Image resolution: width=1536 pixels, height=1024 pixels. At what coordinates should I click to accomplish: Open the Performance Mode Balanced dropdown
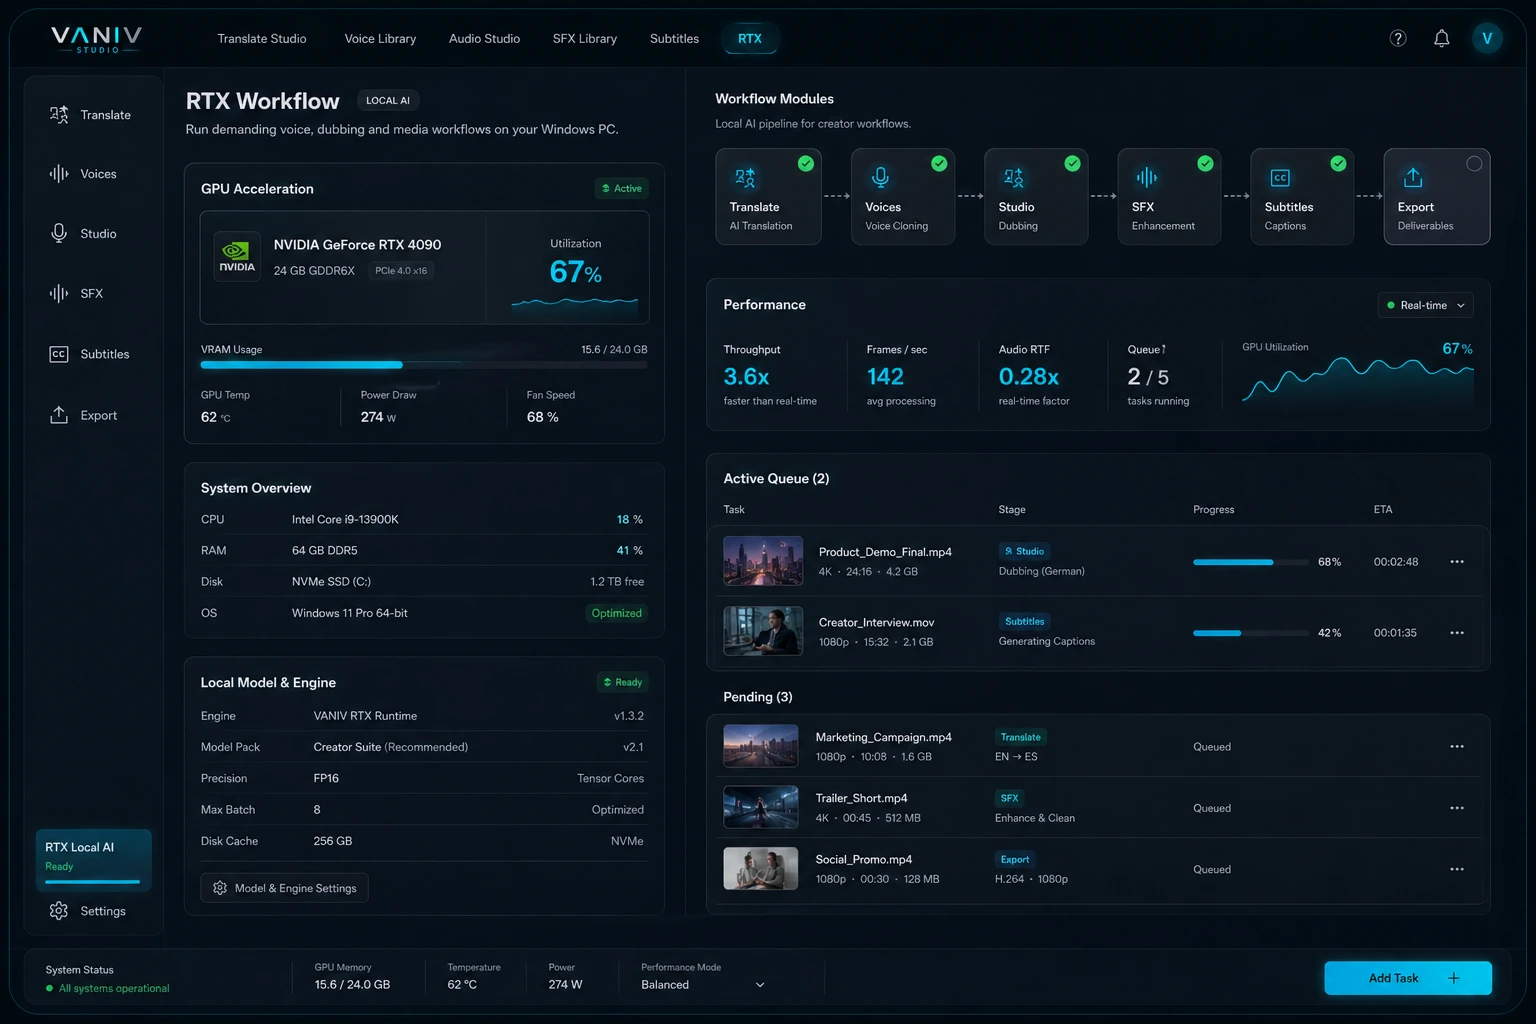coord(700,984)
